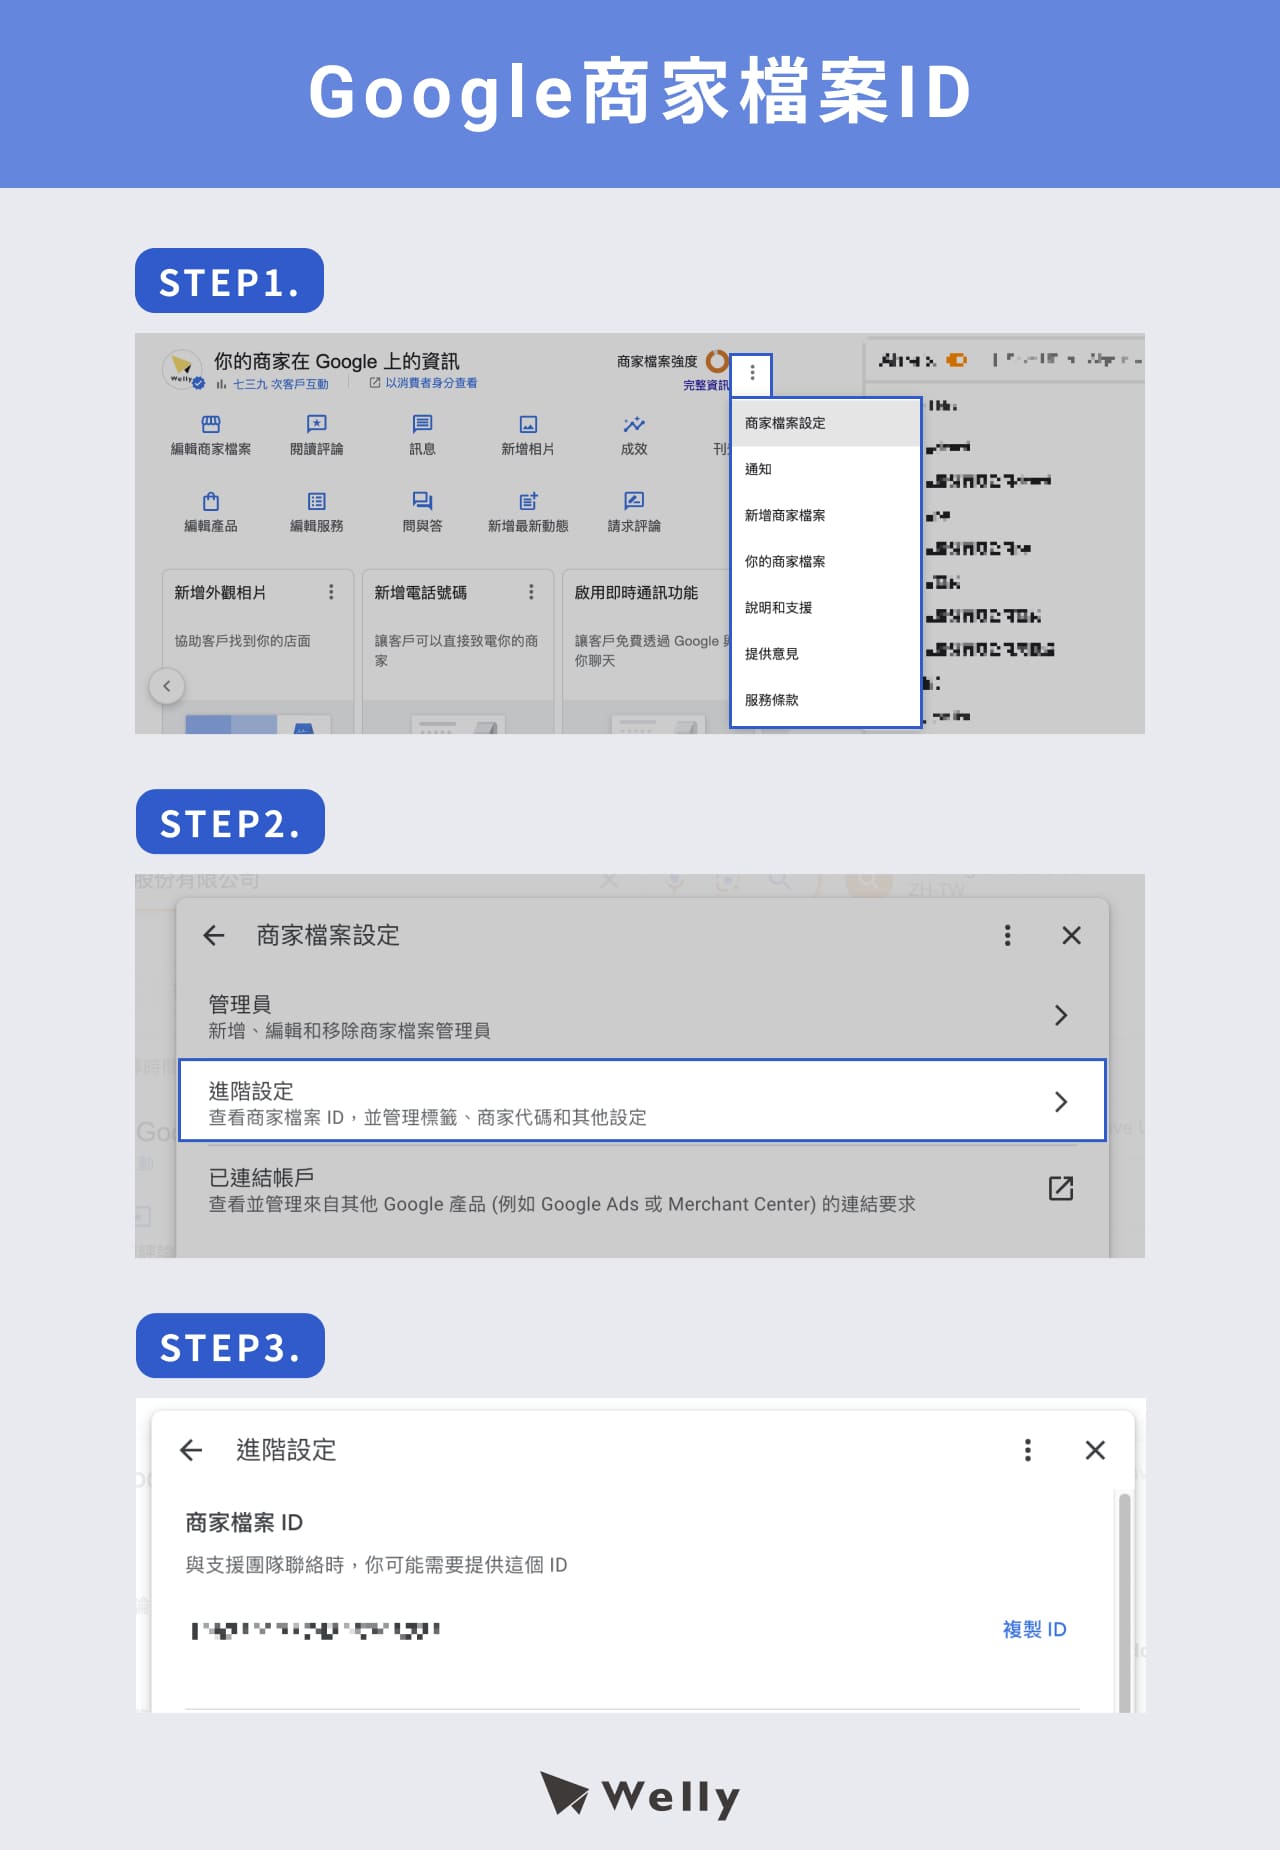1280x1850 pixels.
Task: Close the 商家檔案設定 dialog
Action: pyautogui.click(x=1071, y=935)
